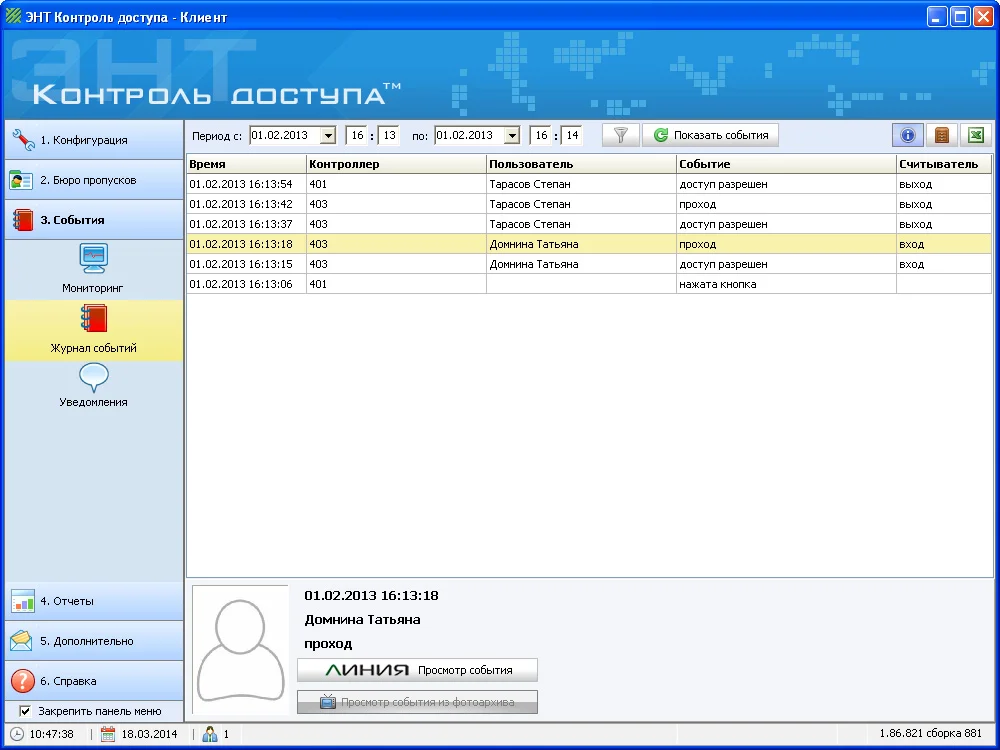
Task: Expand the start date dropdown
Action: (327, 136)
